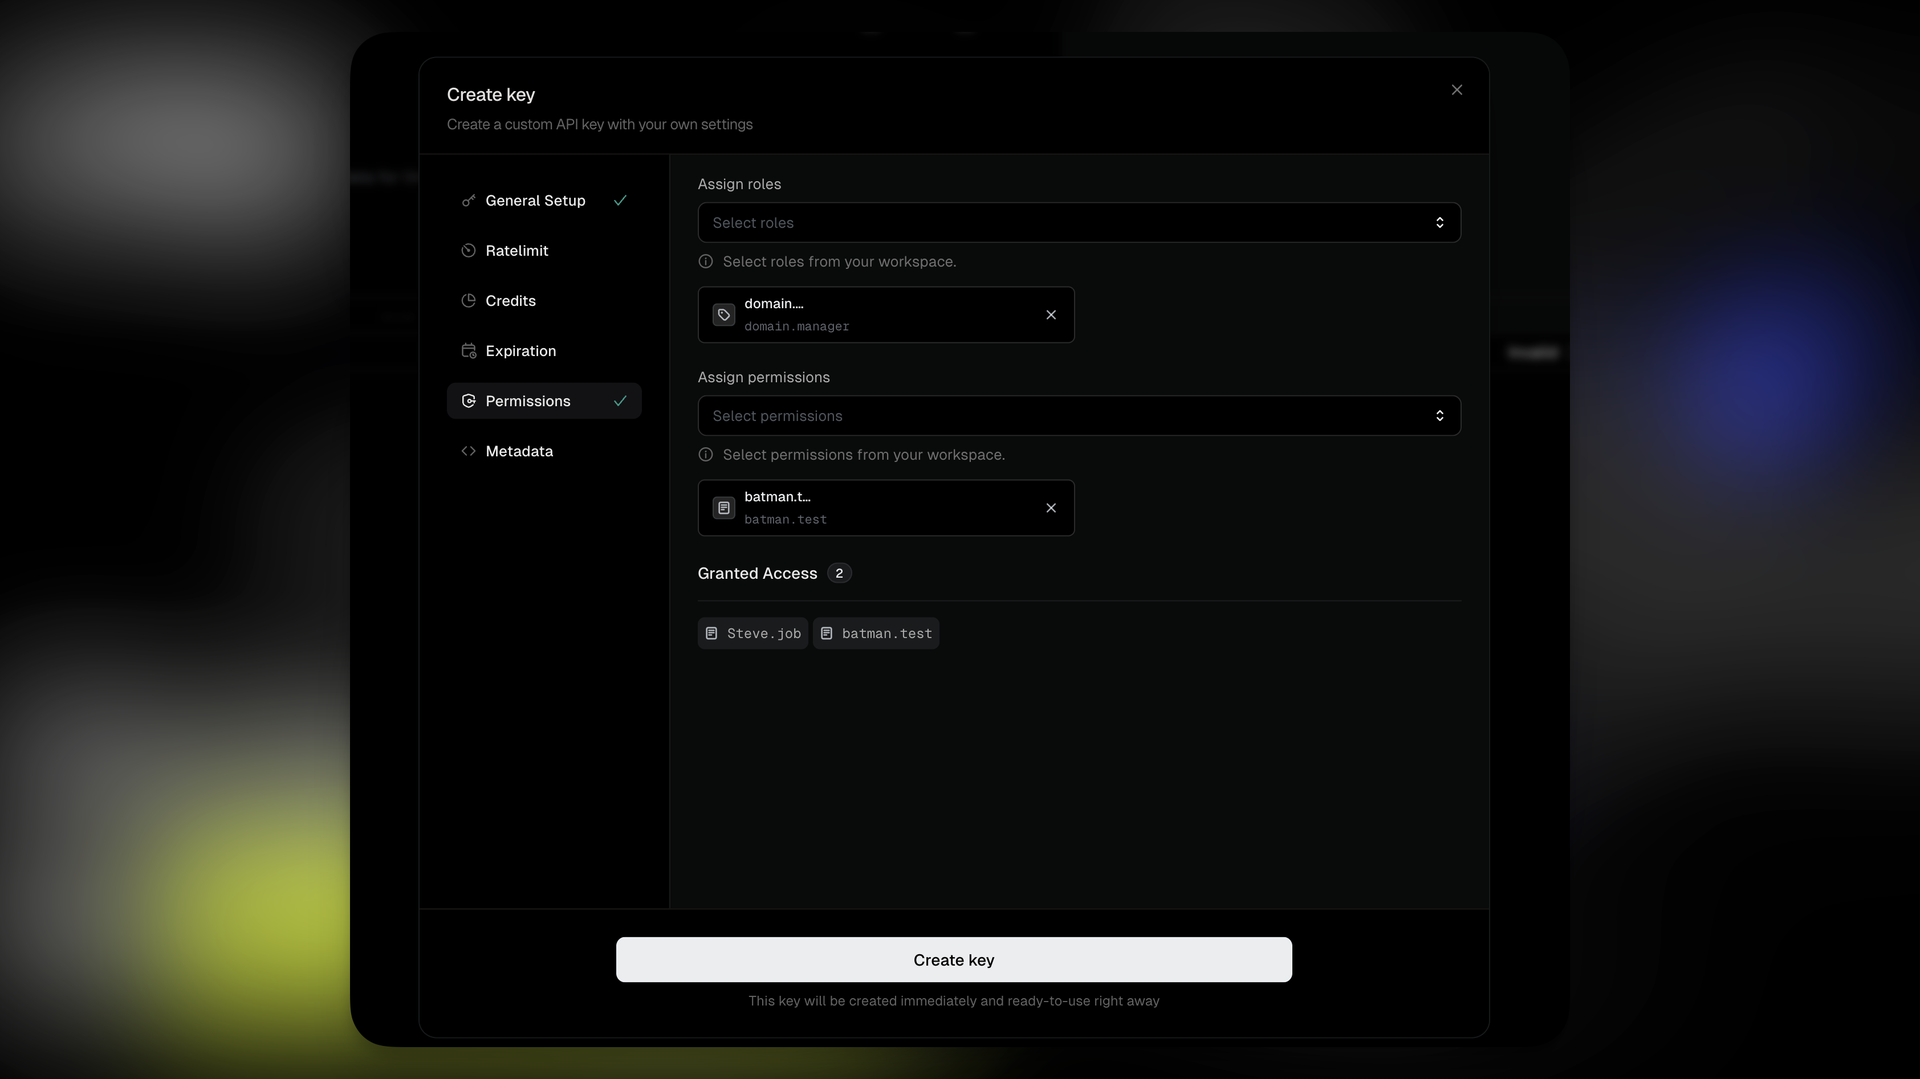Click the checkmark beside Permissions

pyautogui.click(x=620, y=401)
